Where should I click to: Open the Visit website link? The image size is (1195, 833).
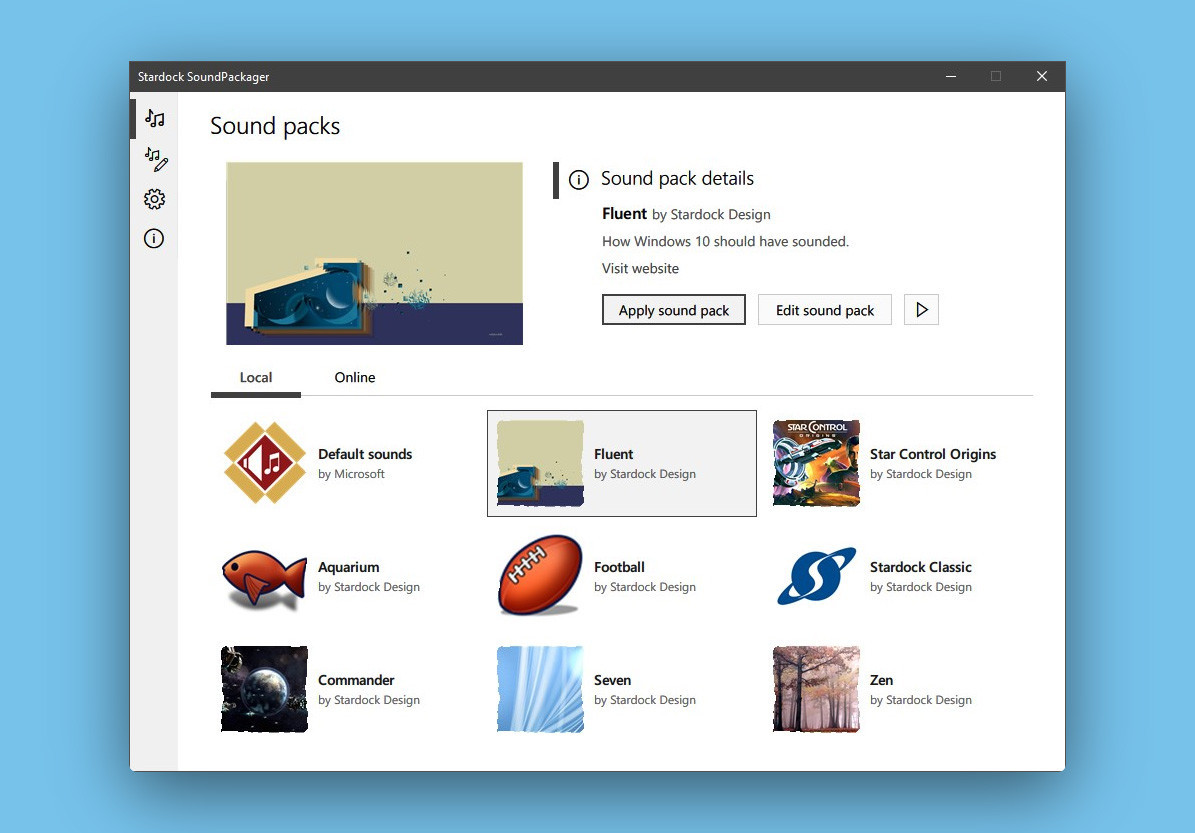[x=640, y=268]
